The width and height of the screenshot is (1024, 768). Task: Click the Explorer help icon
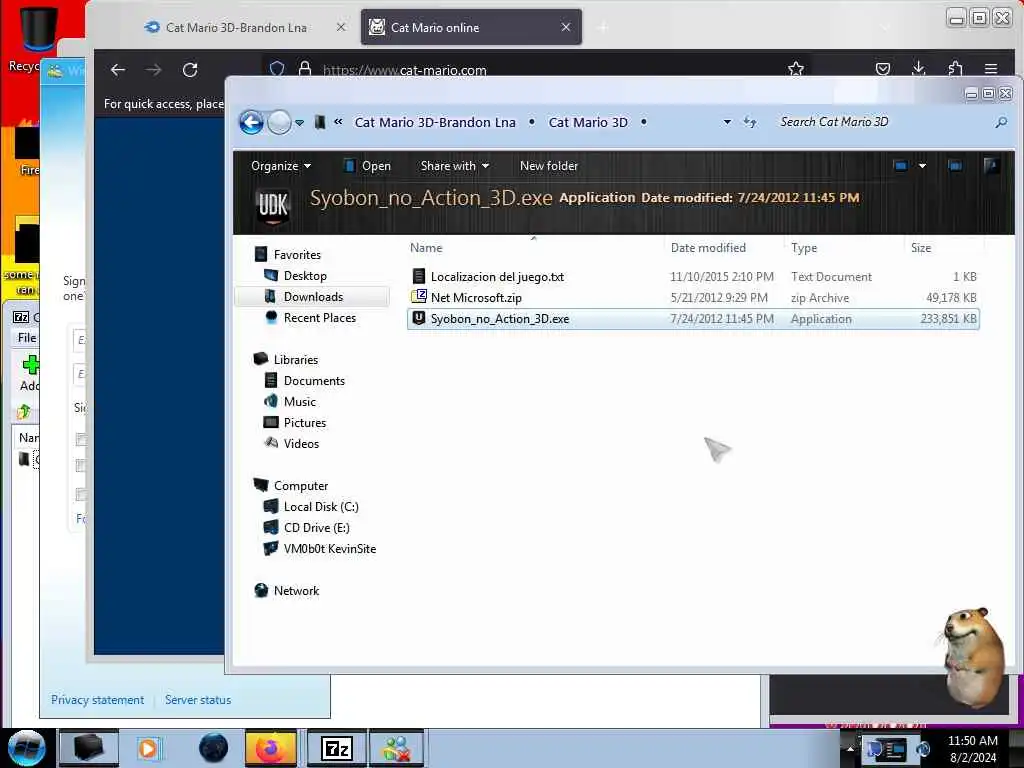point(991,166)
